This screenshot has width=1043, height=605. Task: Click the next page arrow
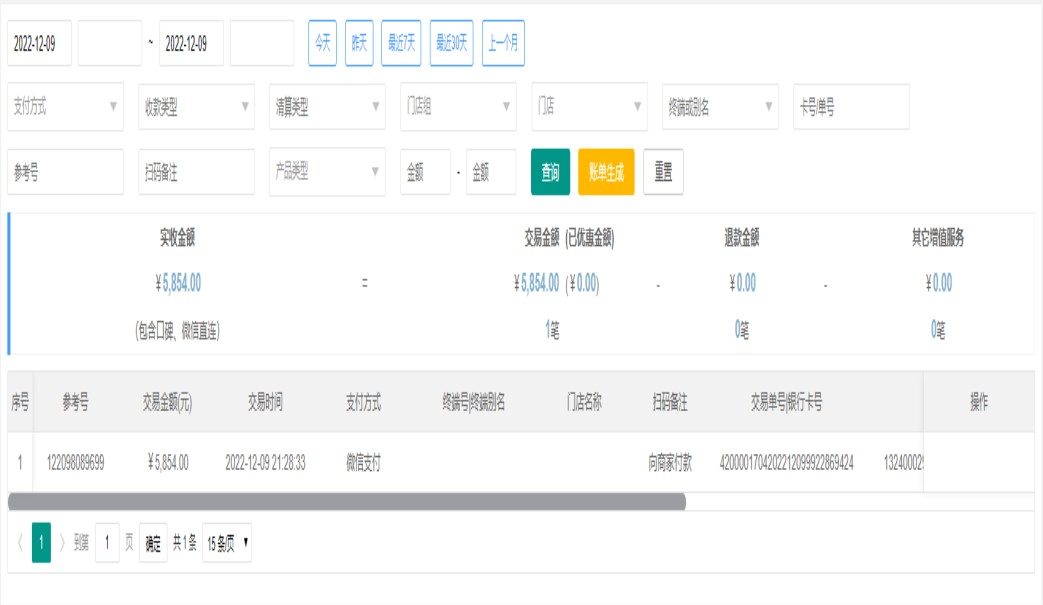62,543
